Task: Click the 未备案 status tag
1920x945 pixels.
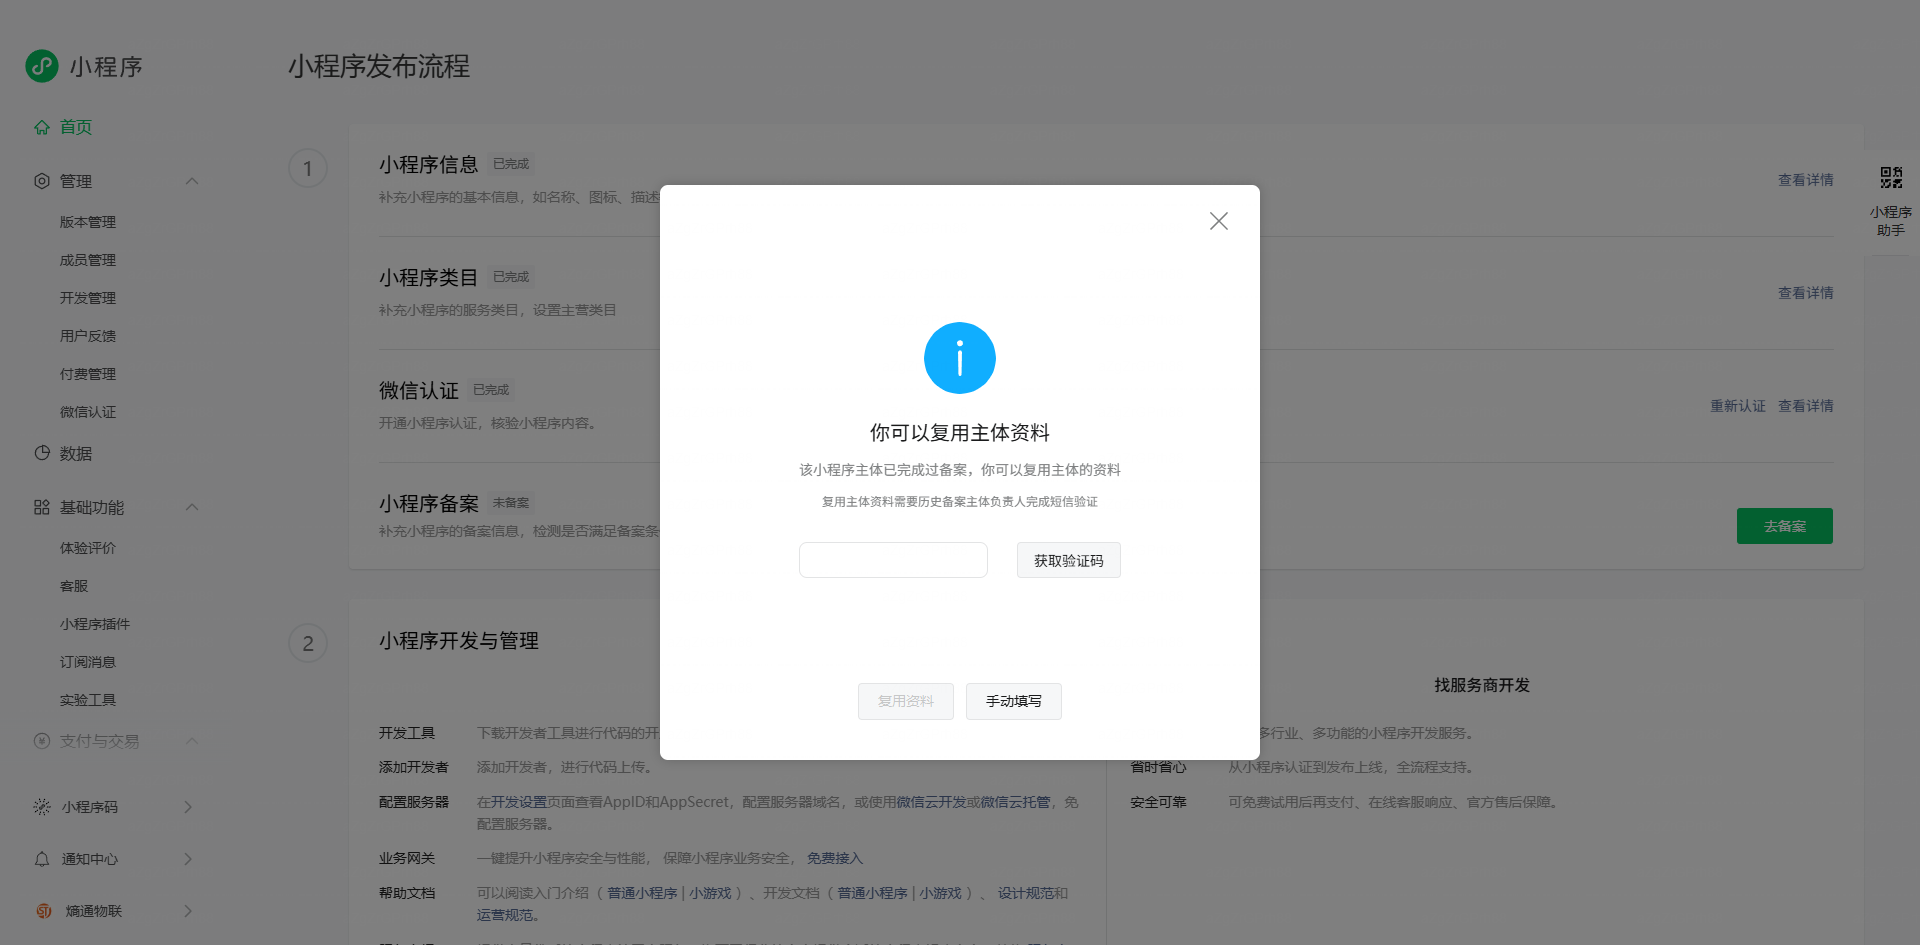Action: pyautogui.click(x=511, y=503)
